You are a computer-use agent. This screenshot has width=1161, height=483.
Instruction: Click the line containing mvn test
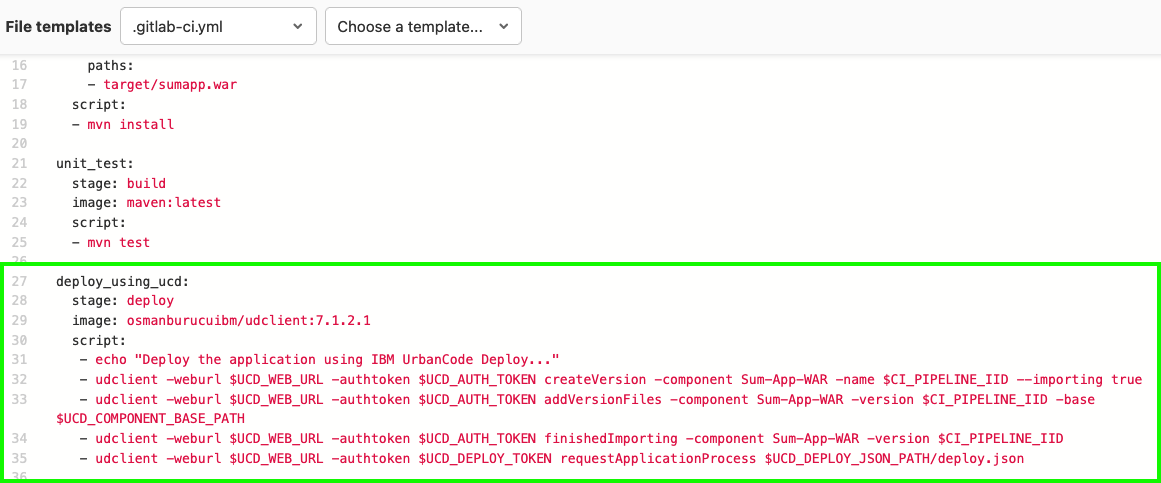pyautogui.click(x=111, y=242)
